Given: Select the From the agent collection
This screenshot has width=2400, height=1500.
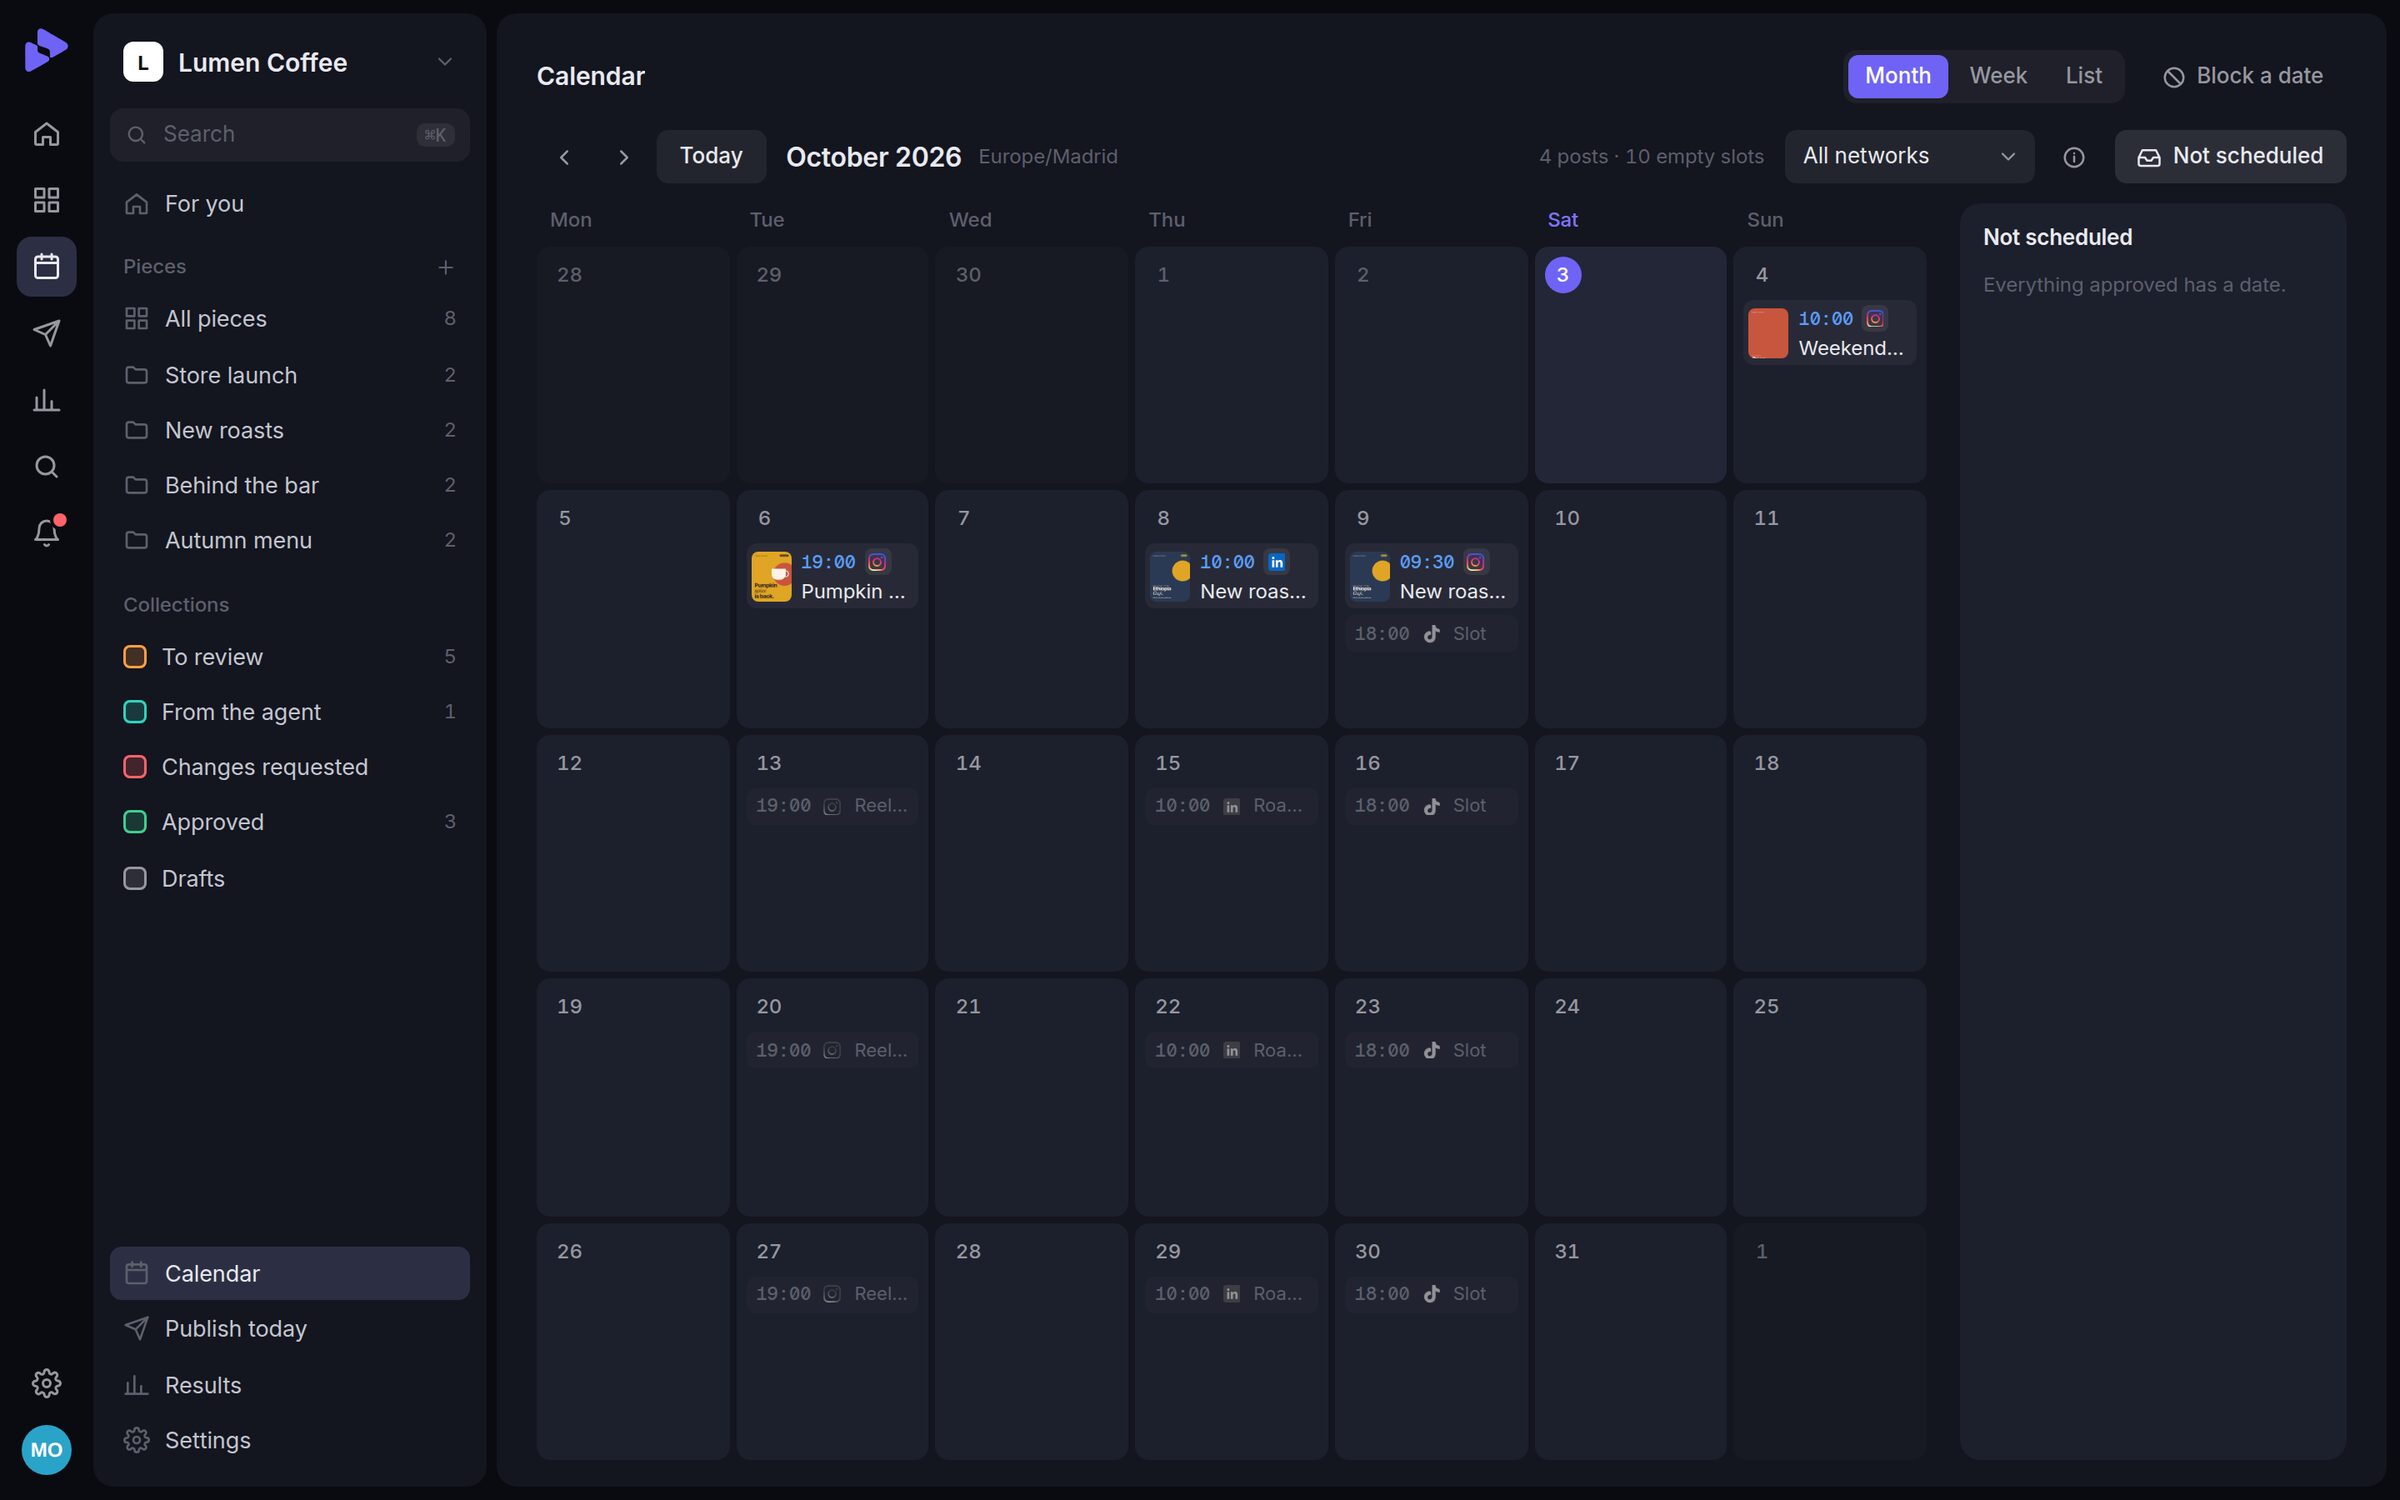Looking at the screenshot, I should point(289,712).
